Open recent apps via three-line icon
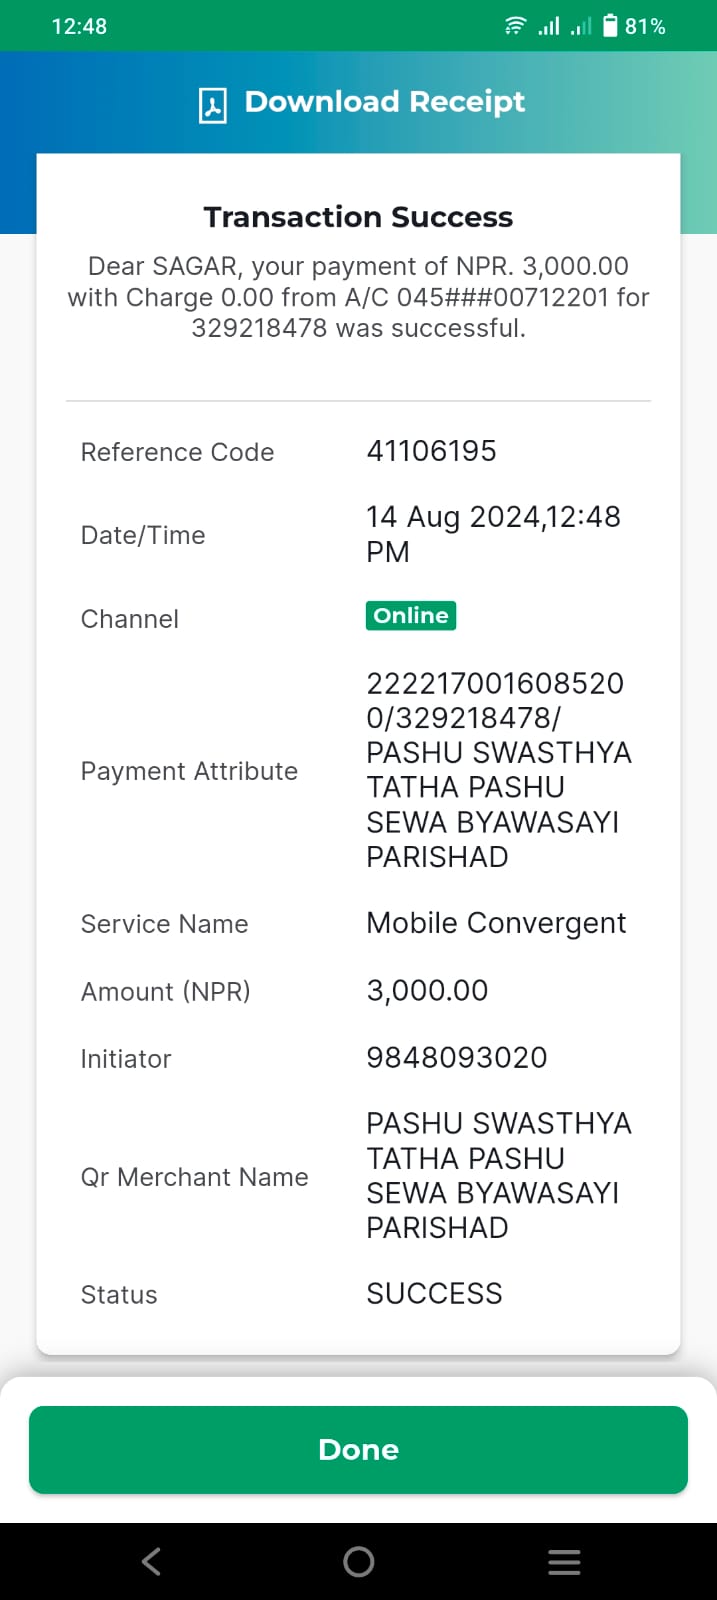The height and width of the screenshot is (1600, 717). click(x=565, y=1562)
